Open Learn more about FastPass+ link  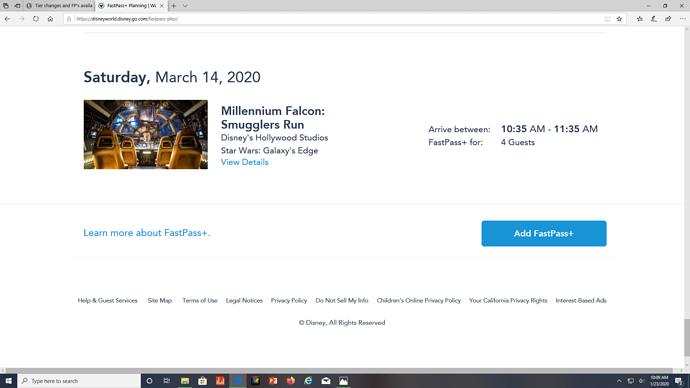(147, 233)
